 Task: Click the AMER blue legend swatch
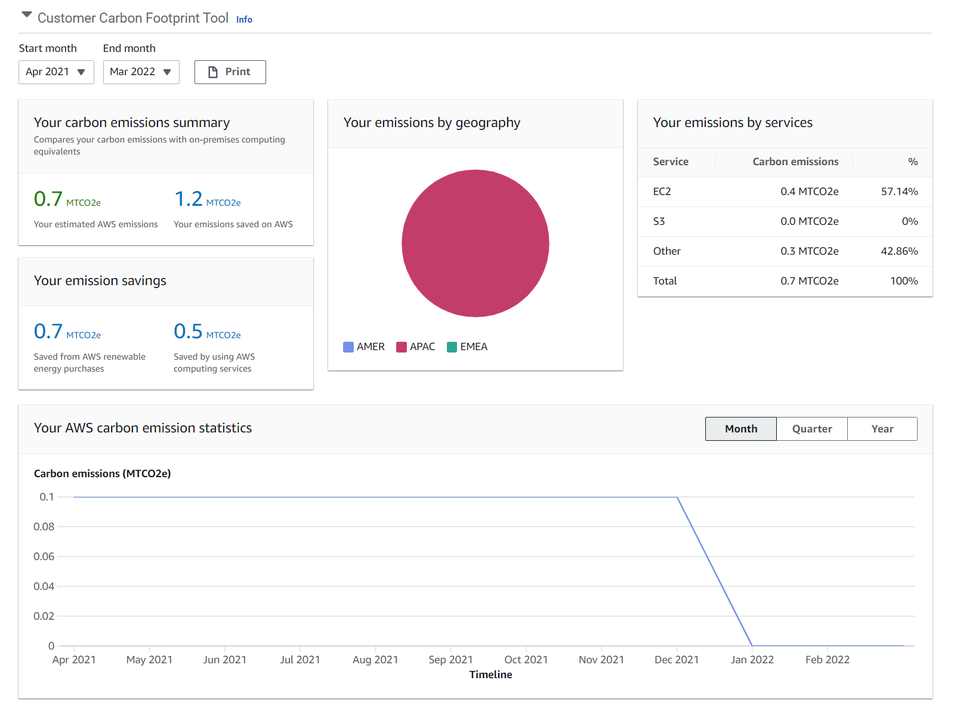tap(348, 347)
